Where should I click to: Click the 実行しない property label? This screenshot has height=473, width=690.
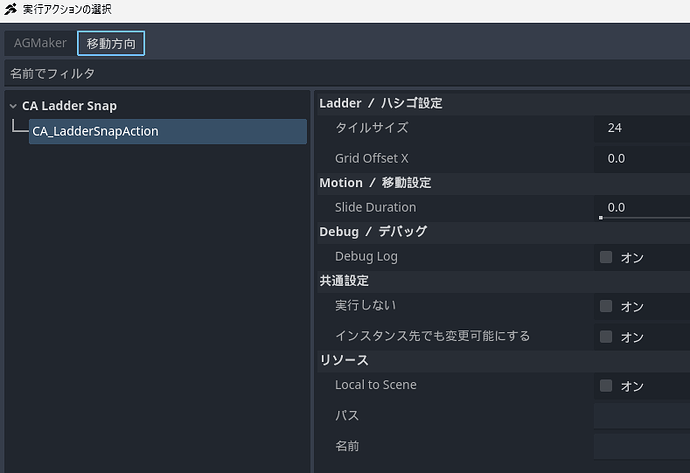click(365, 305)
